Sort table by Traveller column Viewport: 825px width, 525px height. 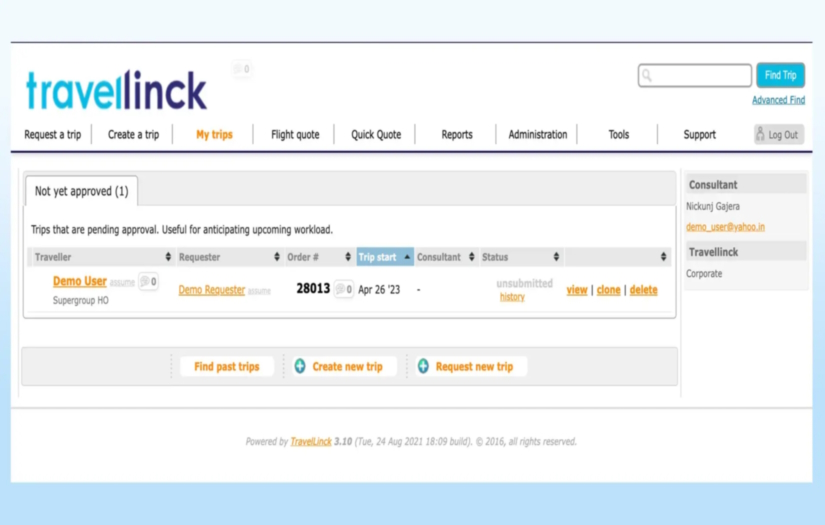102,257
